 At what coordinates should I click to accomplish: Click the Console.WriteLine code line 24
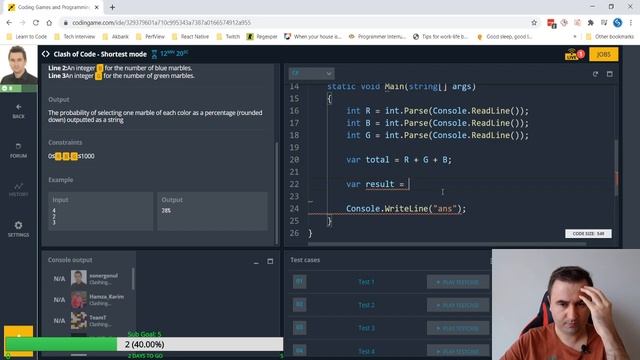coord(406,209)
